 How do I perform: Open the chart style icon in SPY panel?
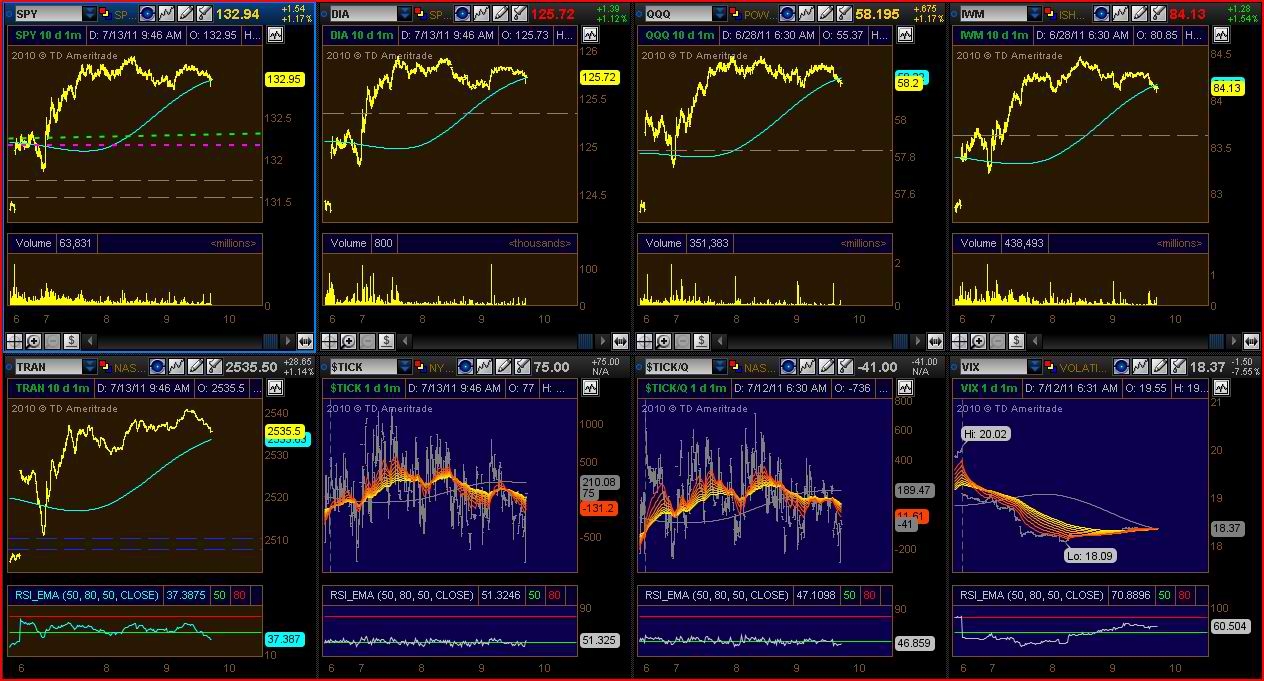[166, 14]
